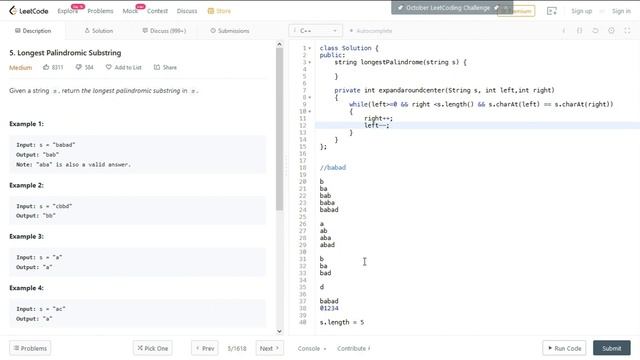Click Add to List heart

tap(124, 67)
